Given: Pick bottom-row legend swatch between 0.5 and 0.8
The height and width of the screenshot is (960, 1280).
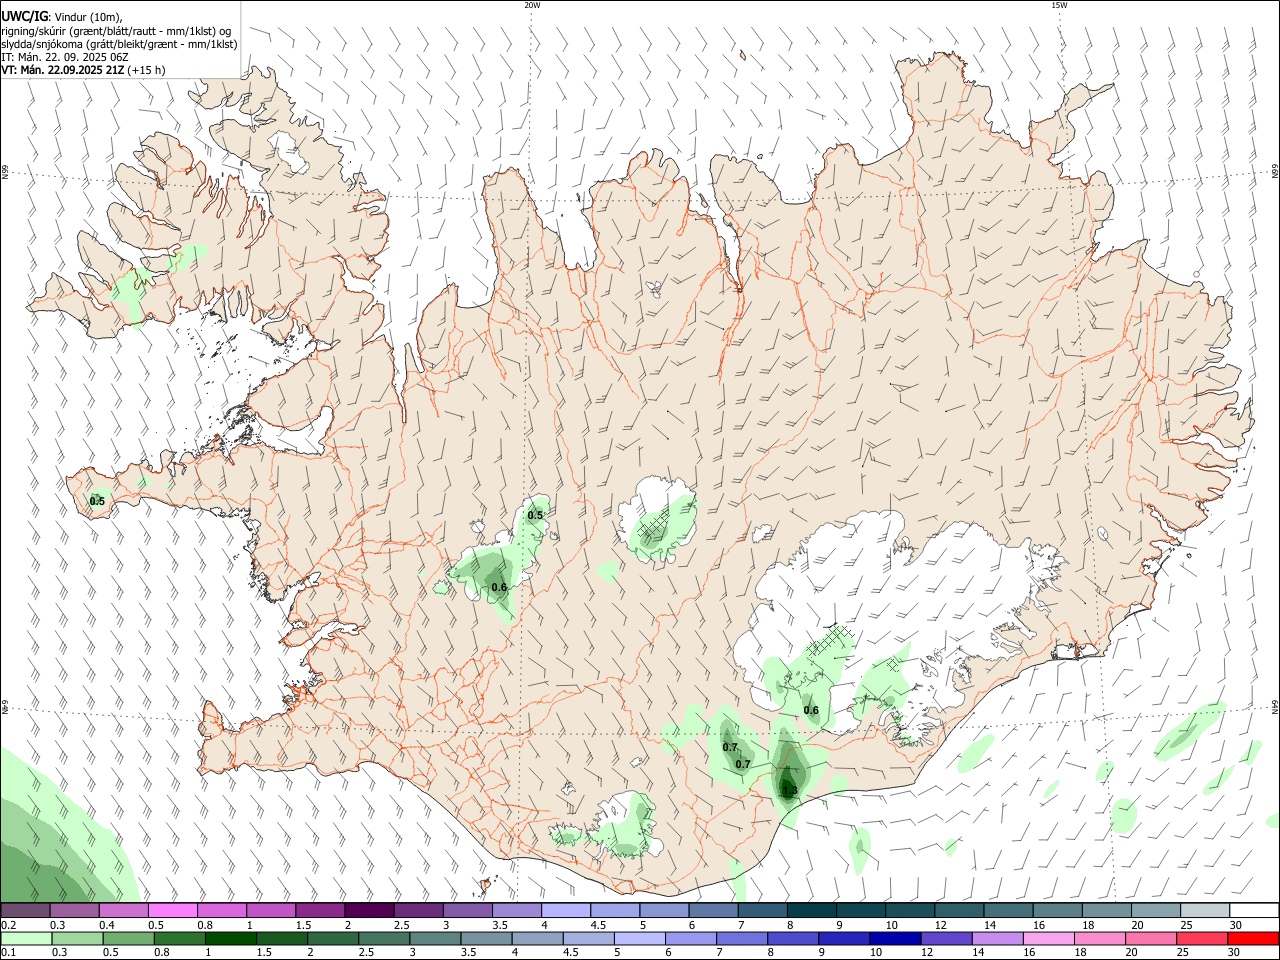Looking at the screenshot, I should pos(128,938).
